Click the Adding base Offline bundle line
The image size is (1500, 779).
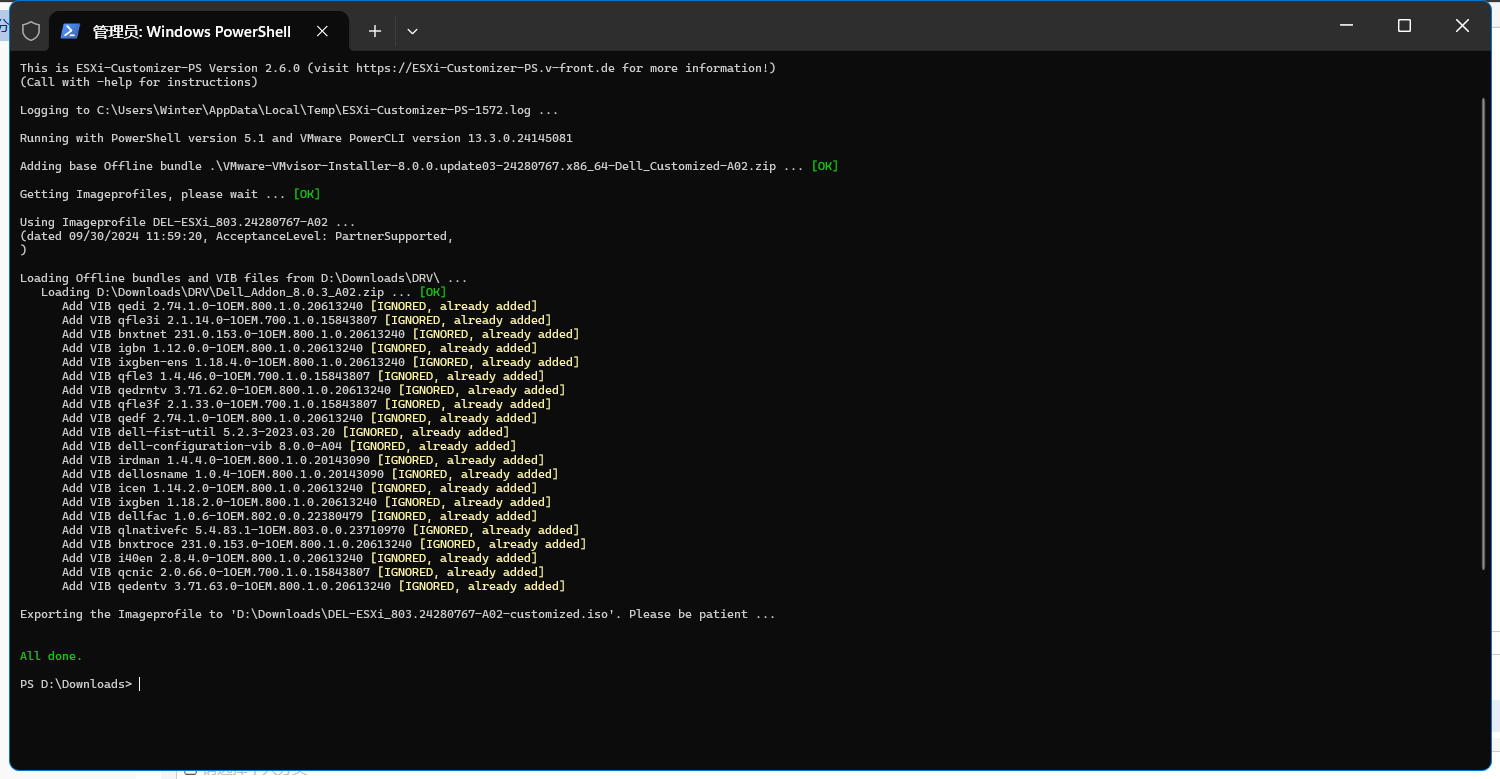click(x=429, y=166)
